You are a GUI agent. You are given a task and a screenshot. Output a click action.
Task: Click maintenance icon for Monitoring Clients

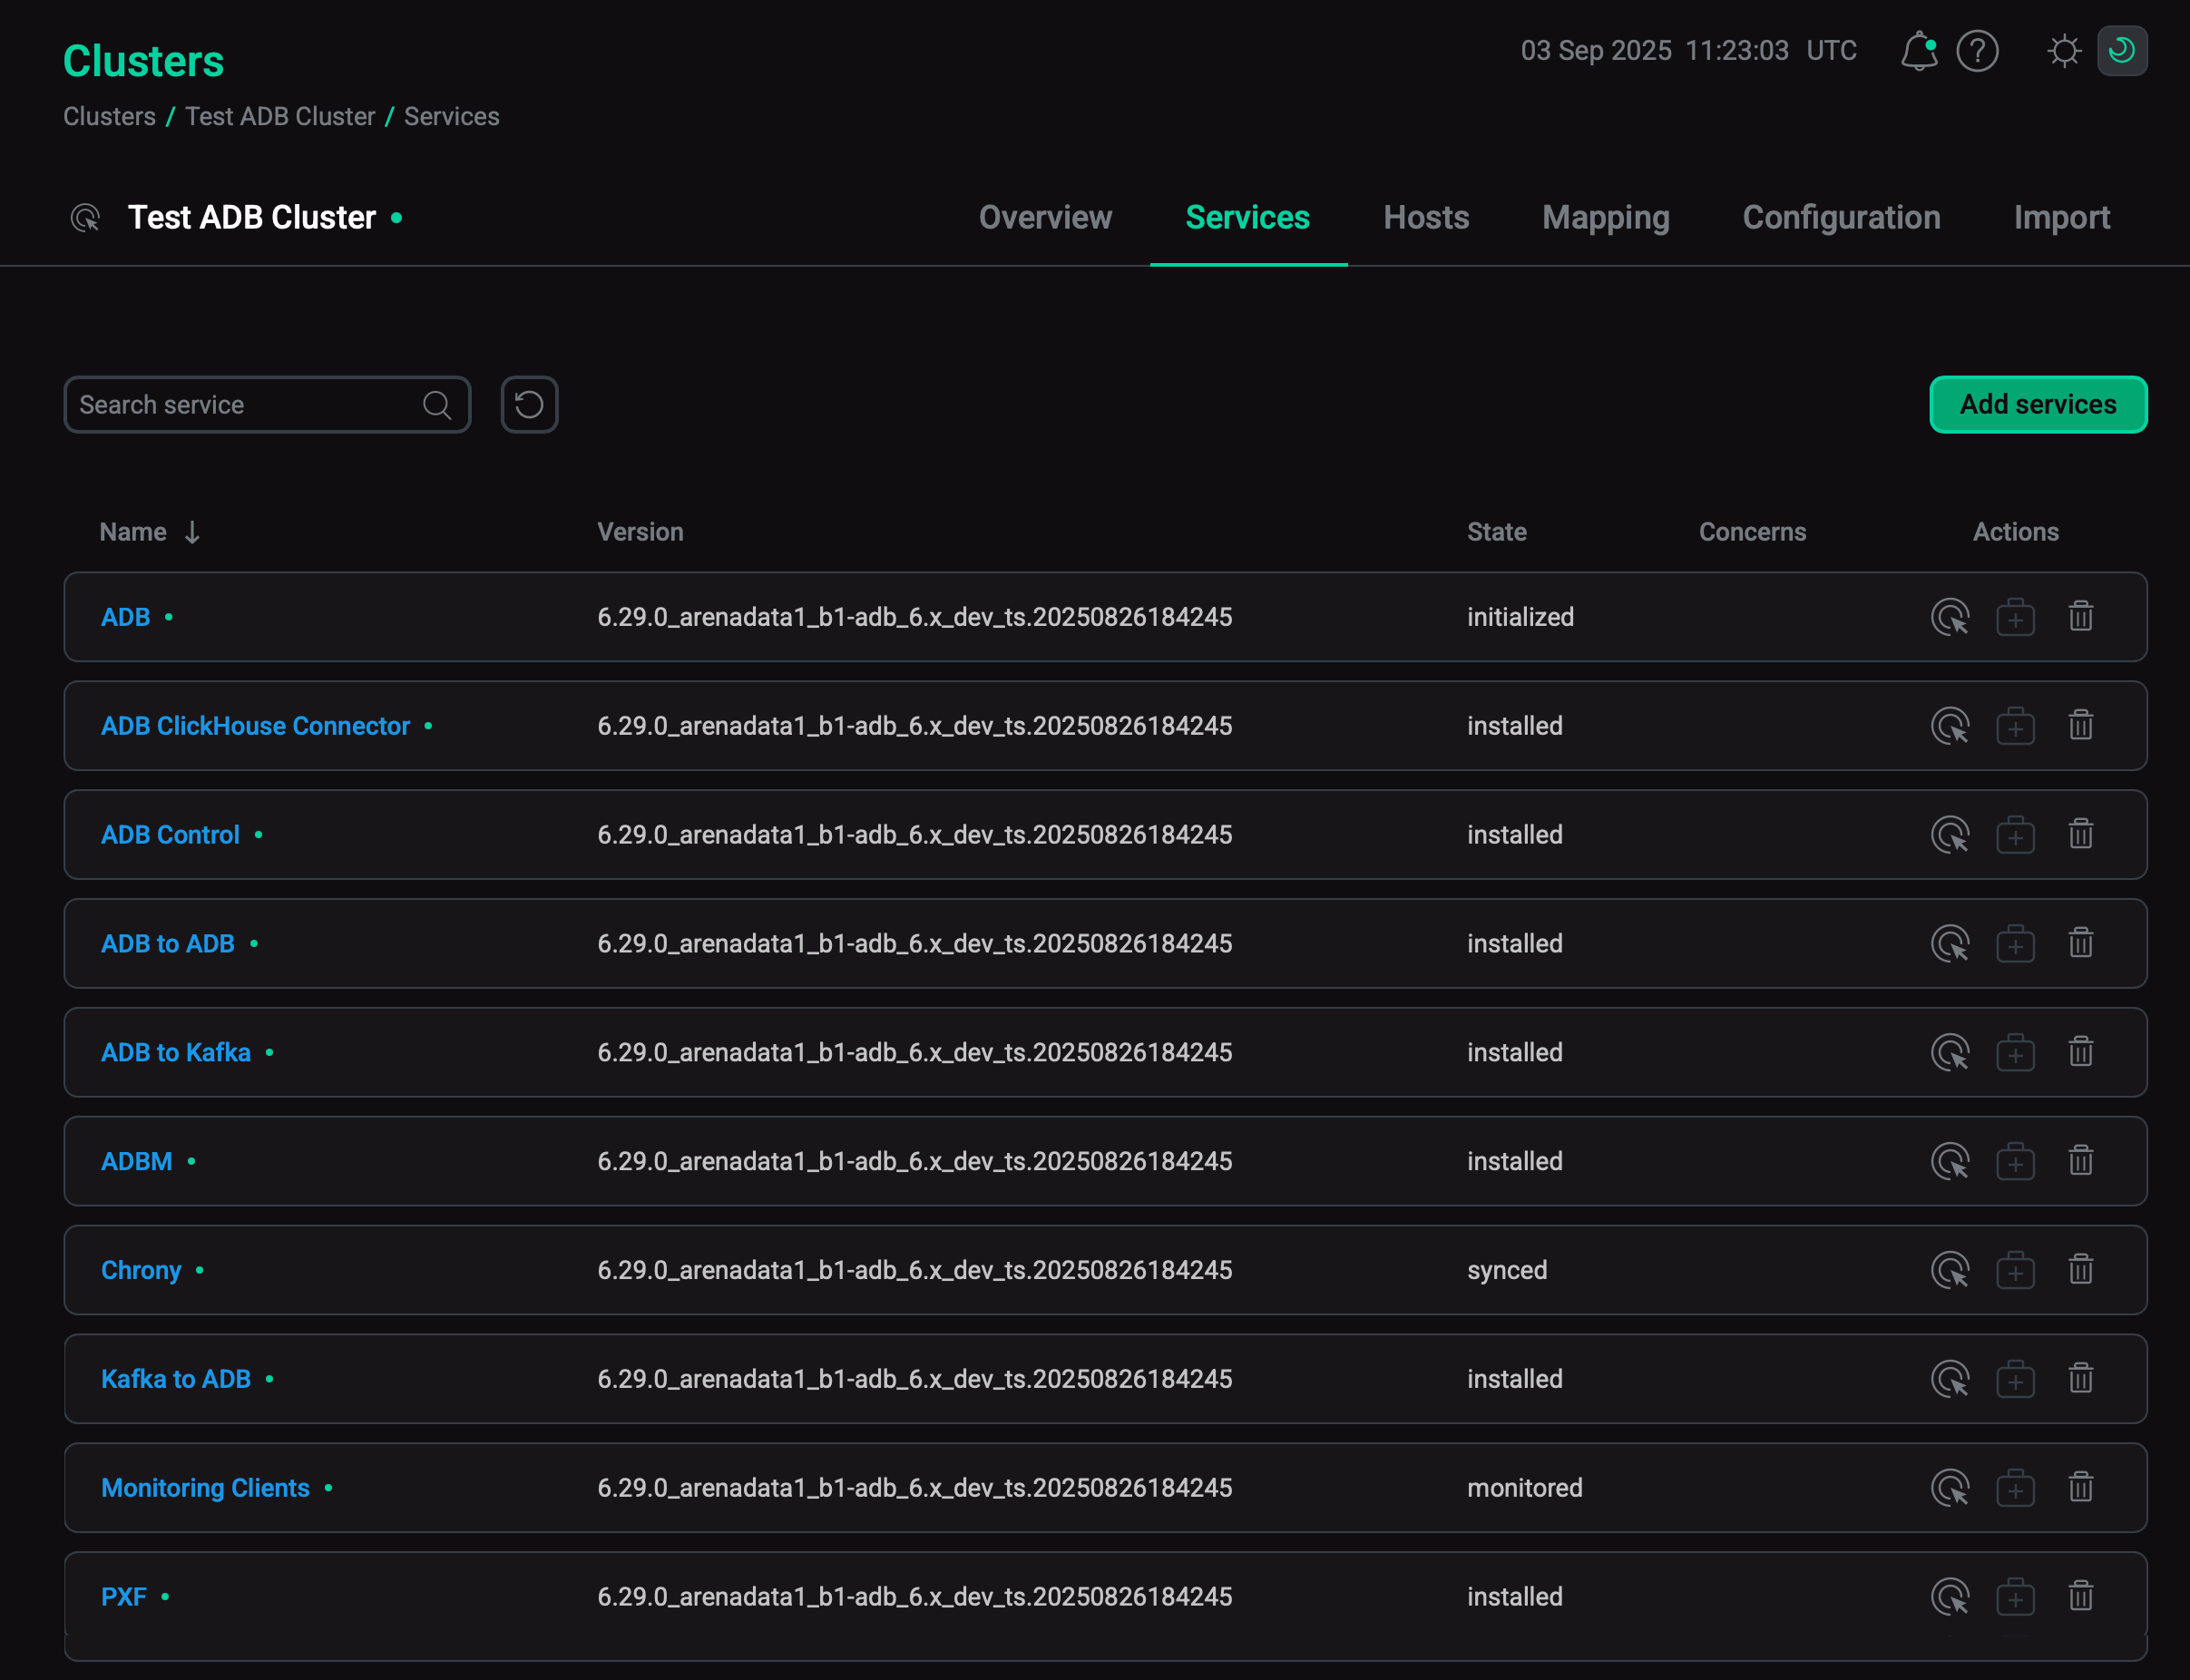pos(2015,1488)
